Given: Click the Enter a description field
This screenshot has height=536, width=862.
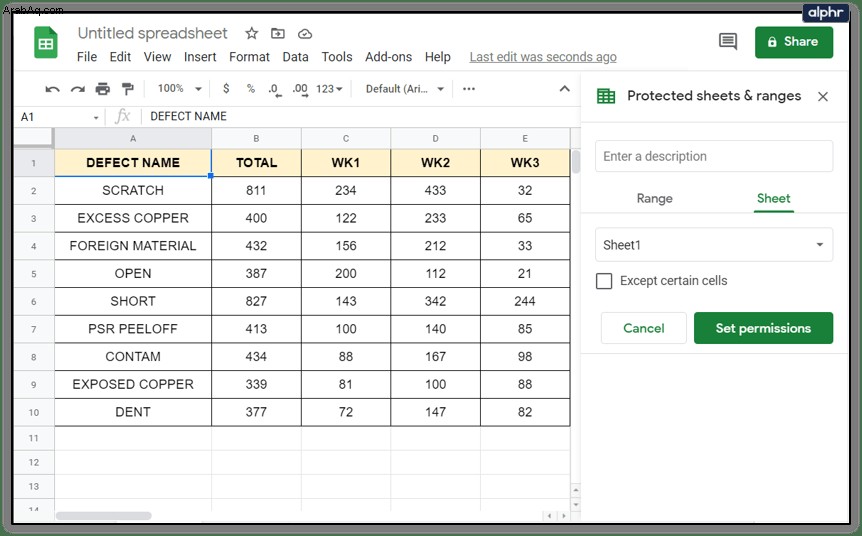Looking at the screenshot, I should tap(714, 156).
